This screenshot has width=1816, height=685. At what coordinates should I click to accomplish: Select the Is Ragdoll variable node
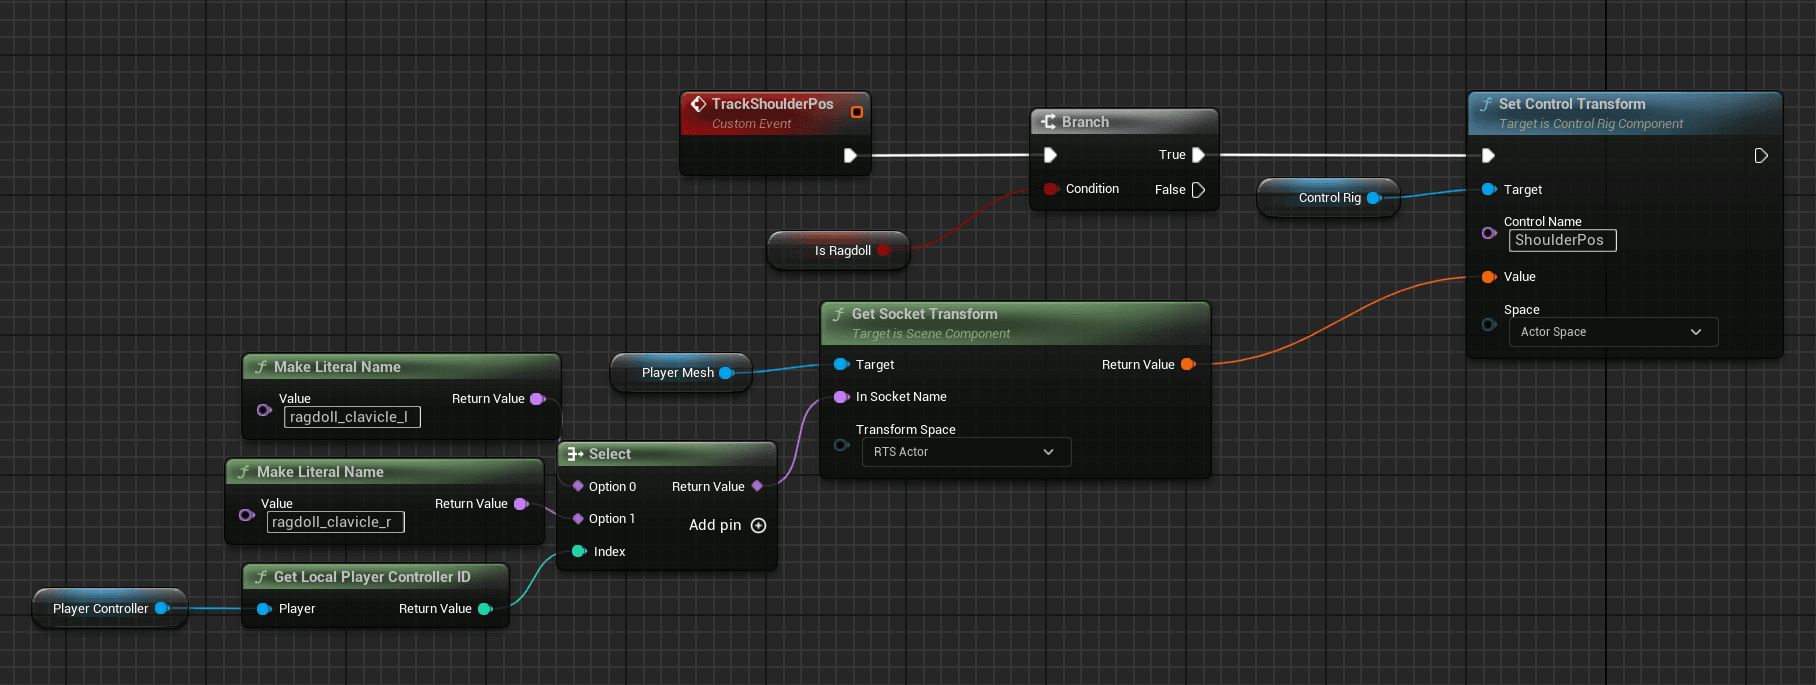pyautogui.click(x=838, y=250)
